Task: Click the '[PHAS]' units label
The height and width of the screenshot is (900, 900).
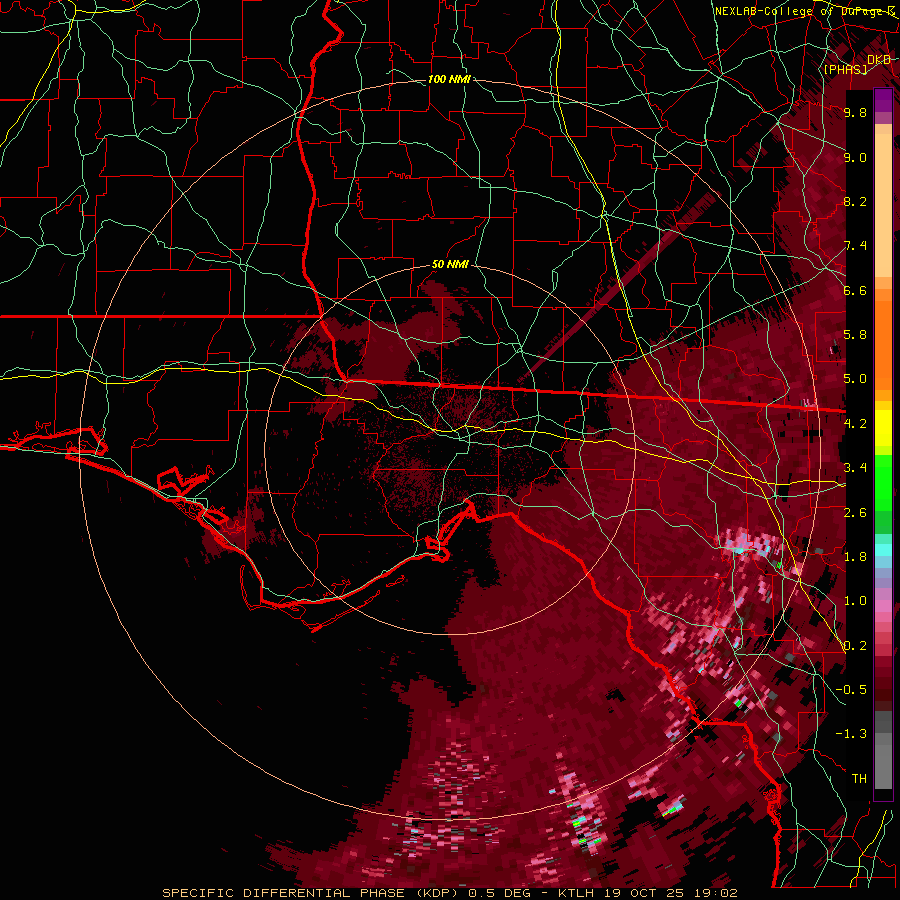Action: (x=845, y=69)
